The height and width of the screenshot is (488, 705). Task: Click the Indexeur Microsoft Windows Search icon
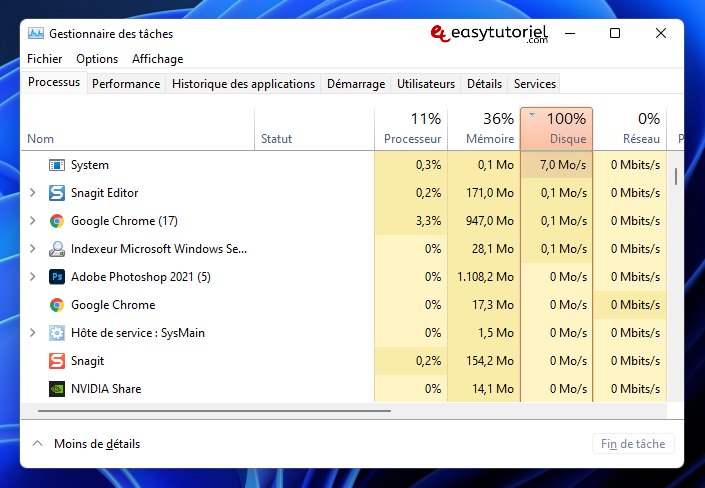(57, 249)
